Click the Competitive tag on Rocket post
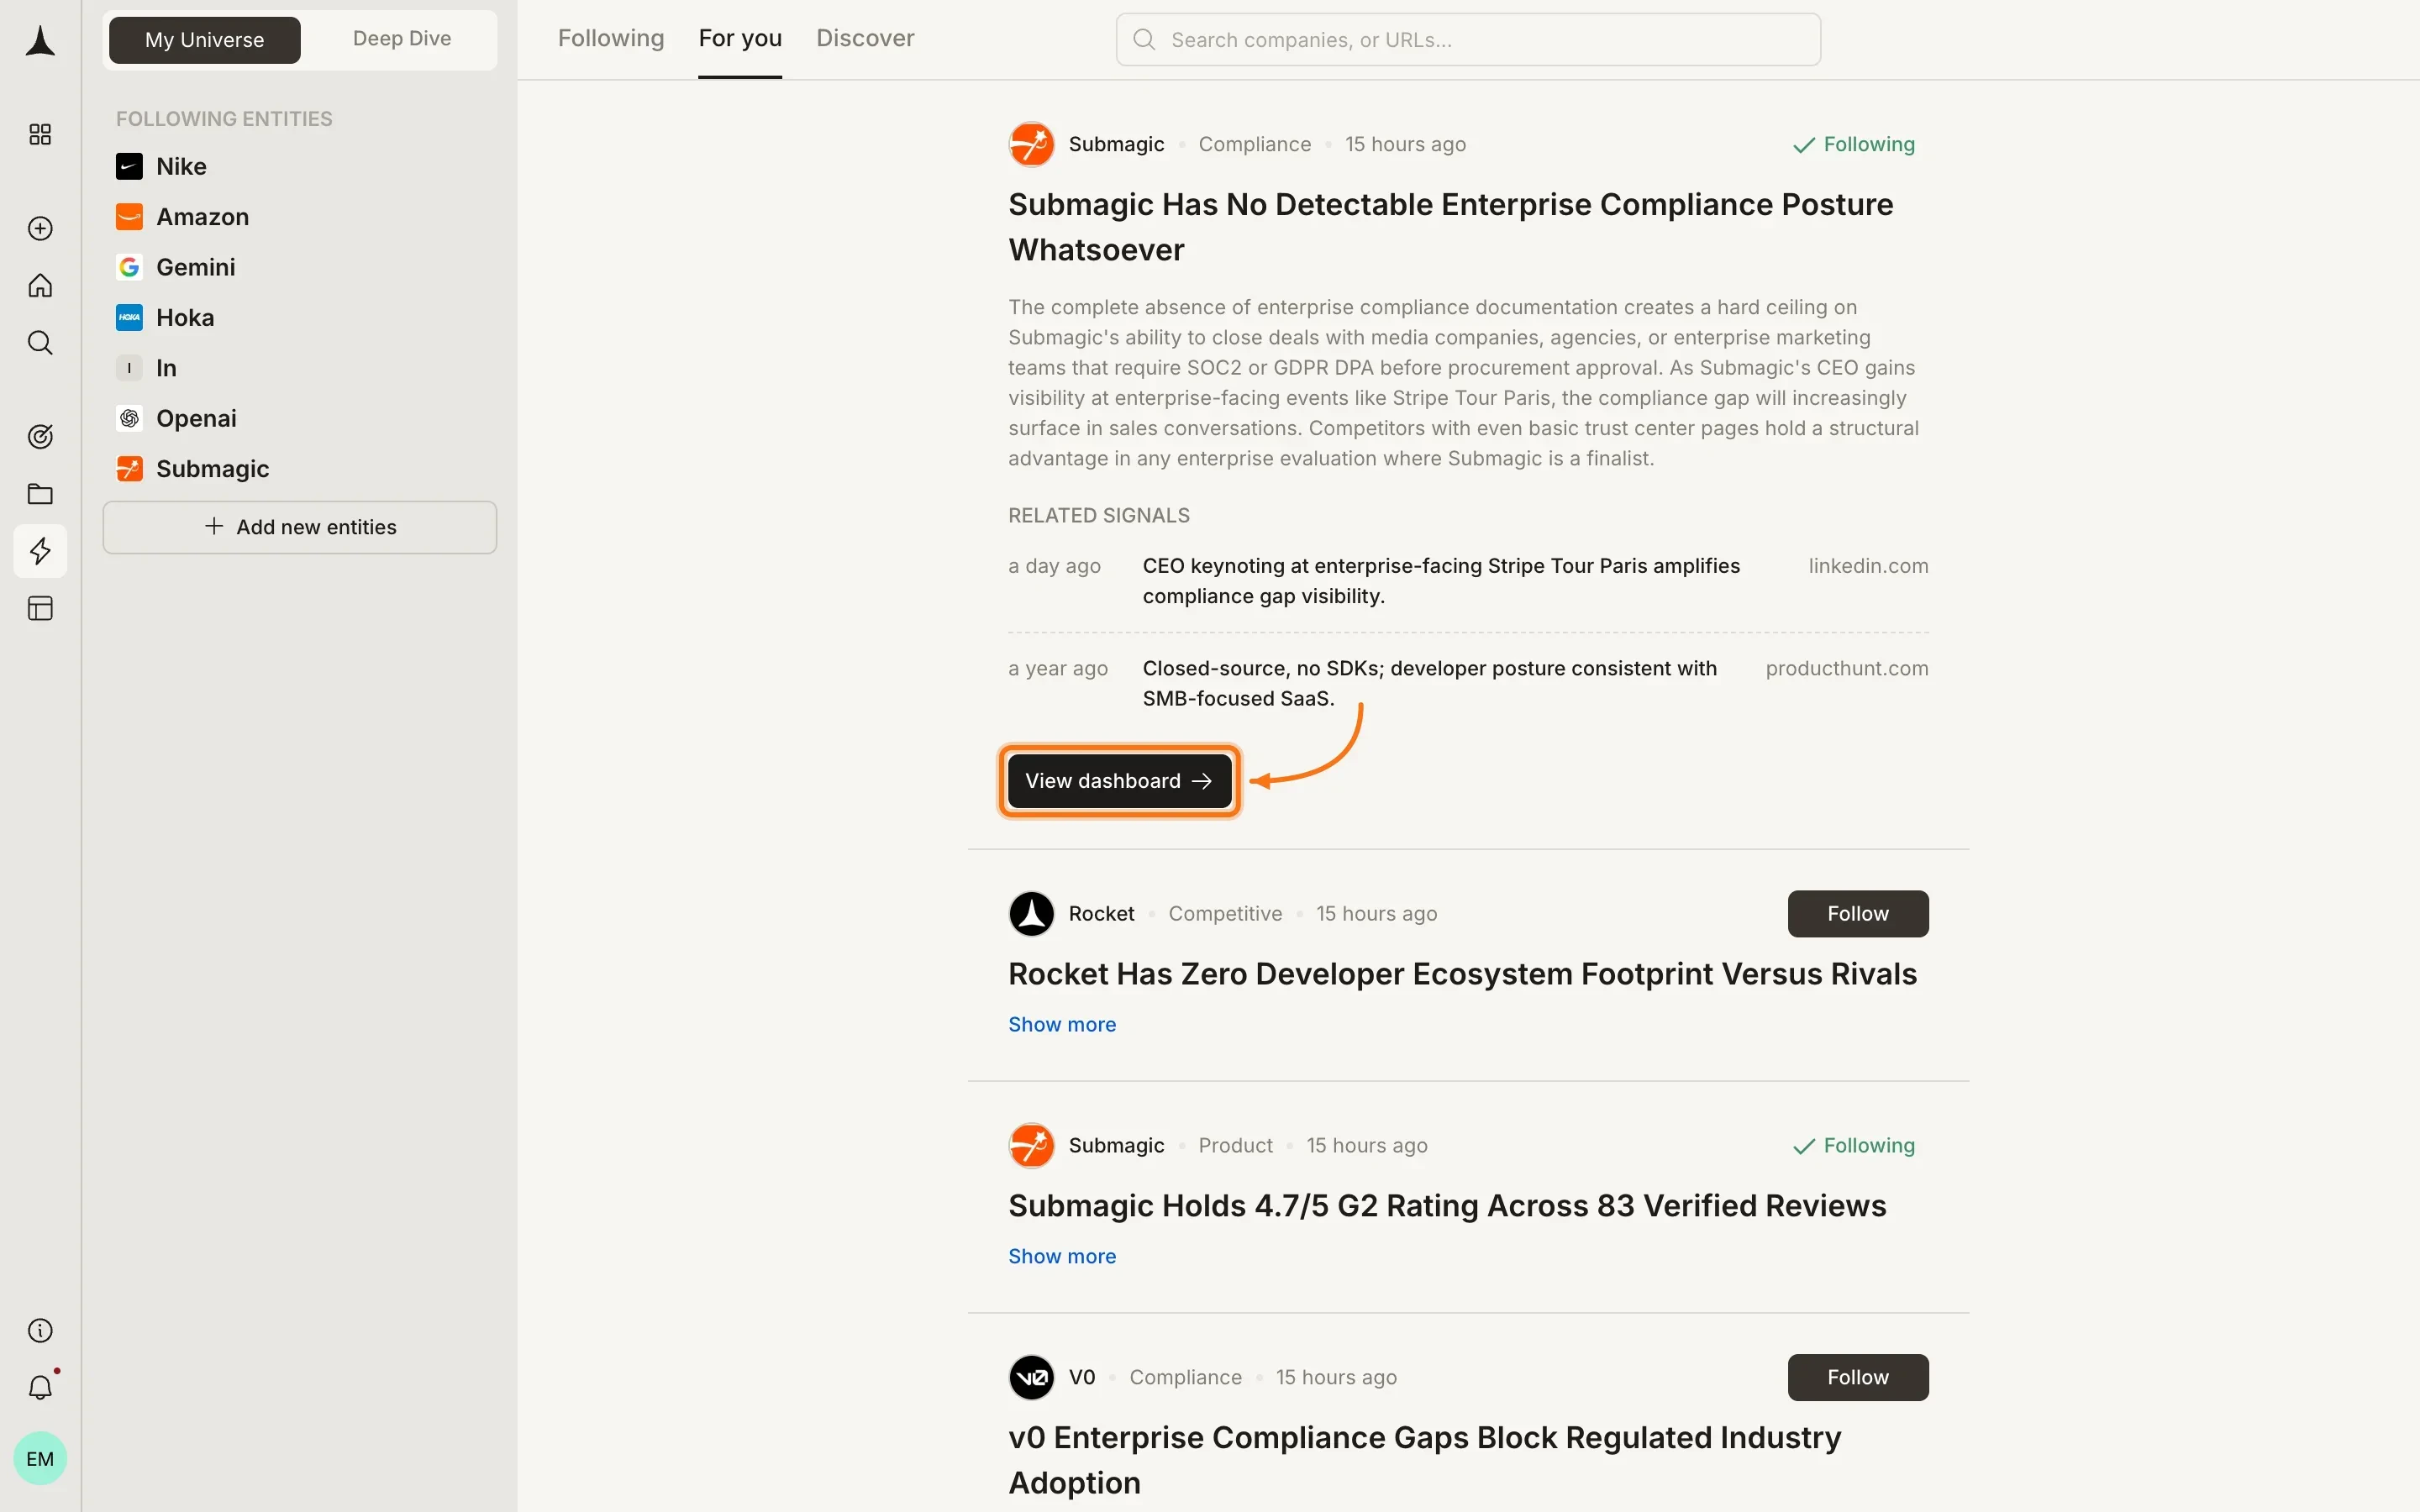This screenshot has height=1512, width=2420. (x=1225, y=914)
